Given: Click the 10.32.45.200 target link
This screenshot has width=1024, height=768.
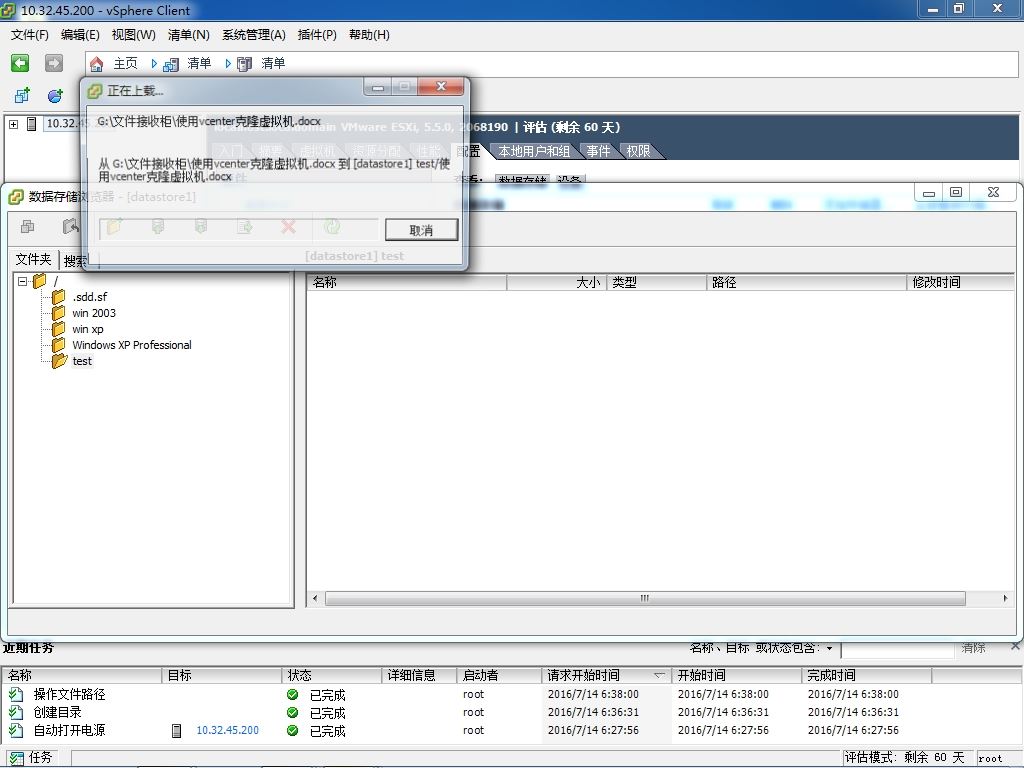Looking at the screenshot, I should 227,730.
